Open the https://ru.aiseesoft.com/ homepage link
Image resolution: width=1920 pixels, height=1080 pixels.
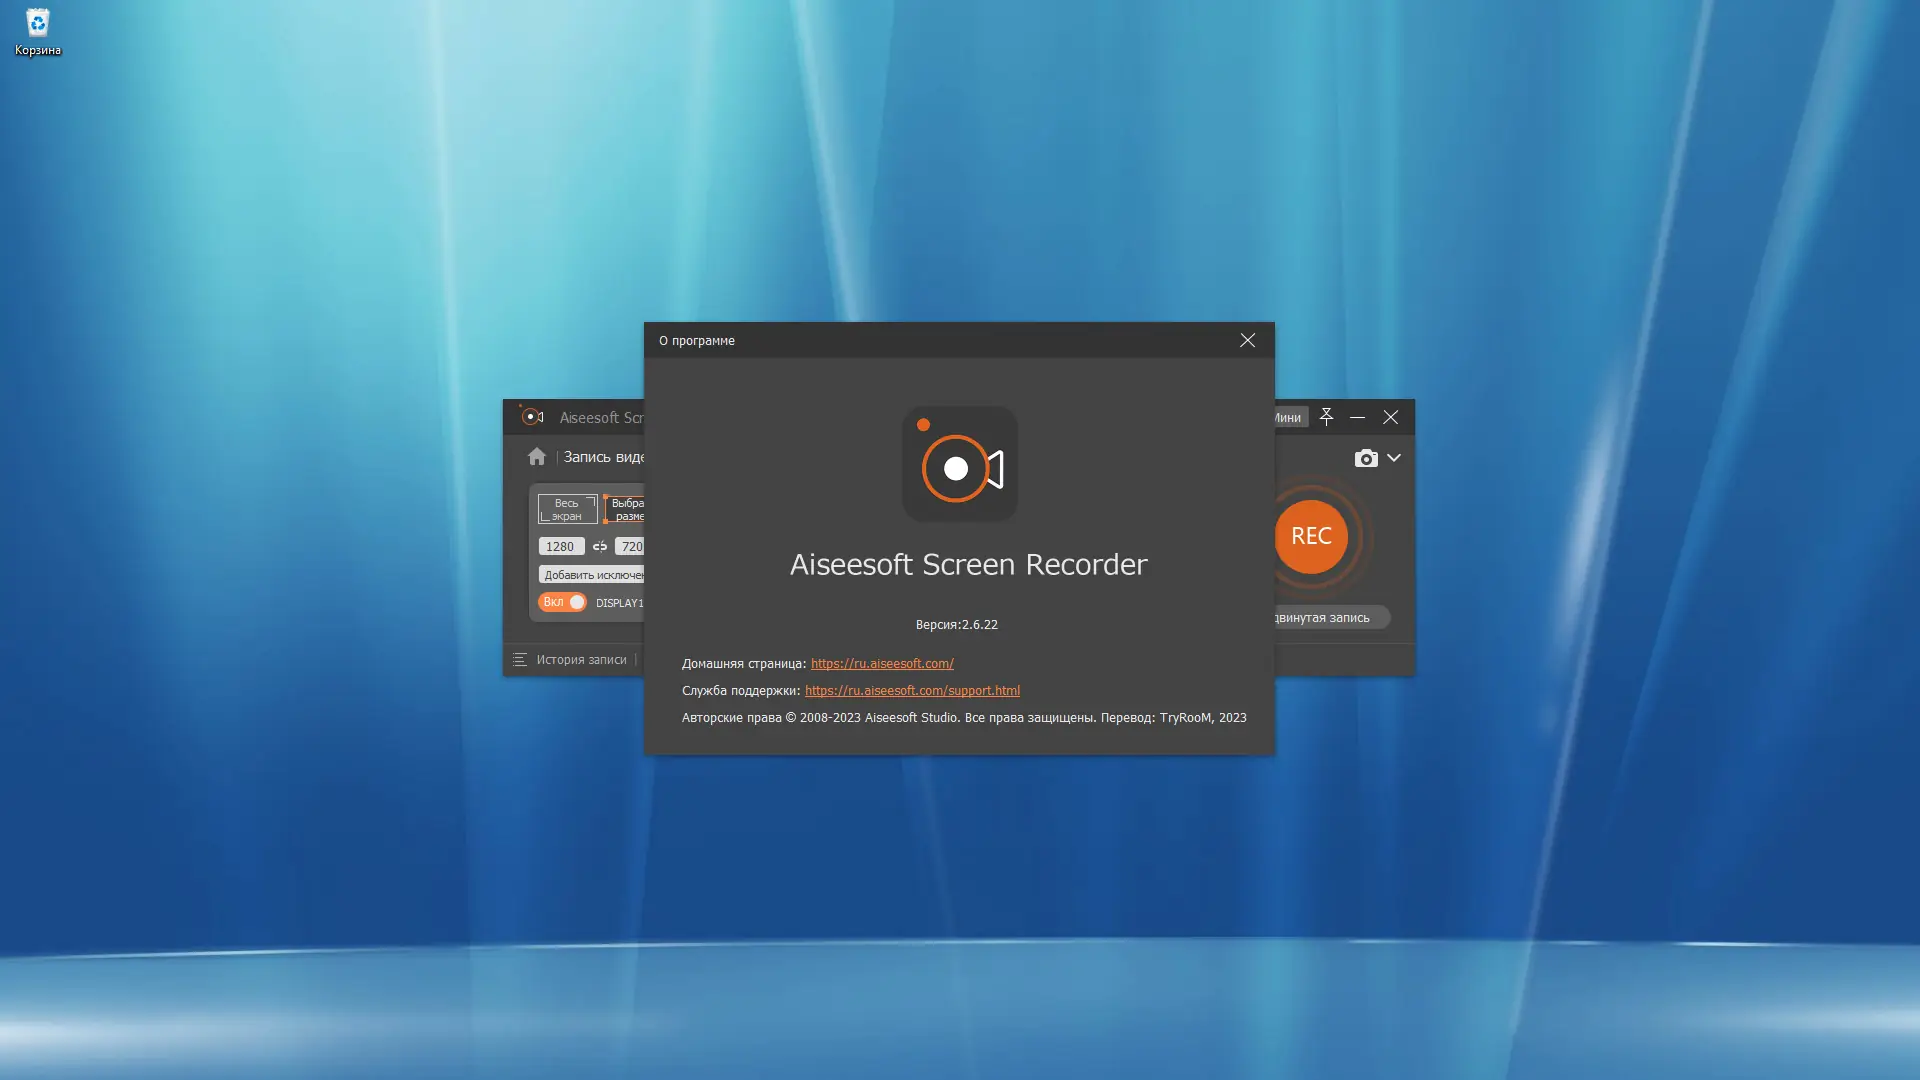coord(881,663)
